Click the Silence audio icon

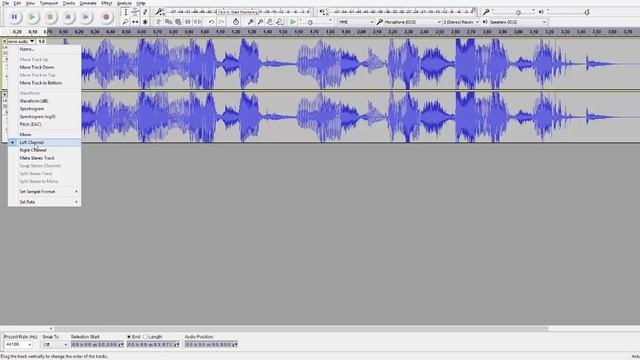[x=198, y=22]
